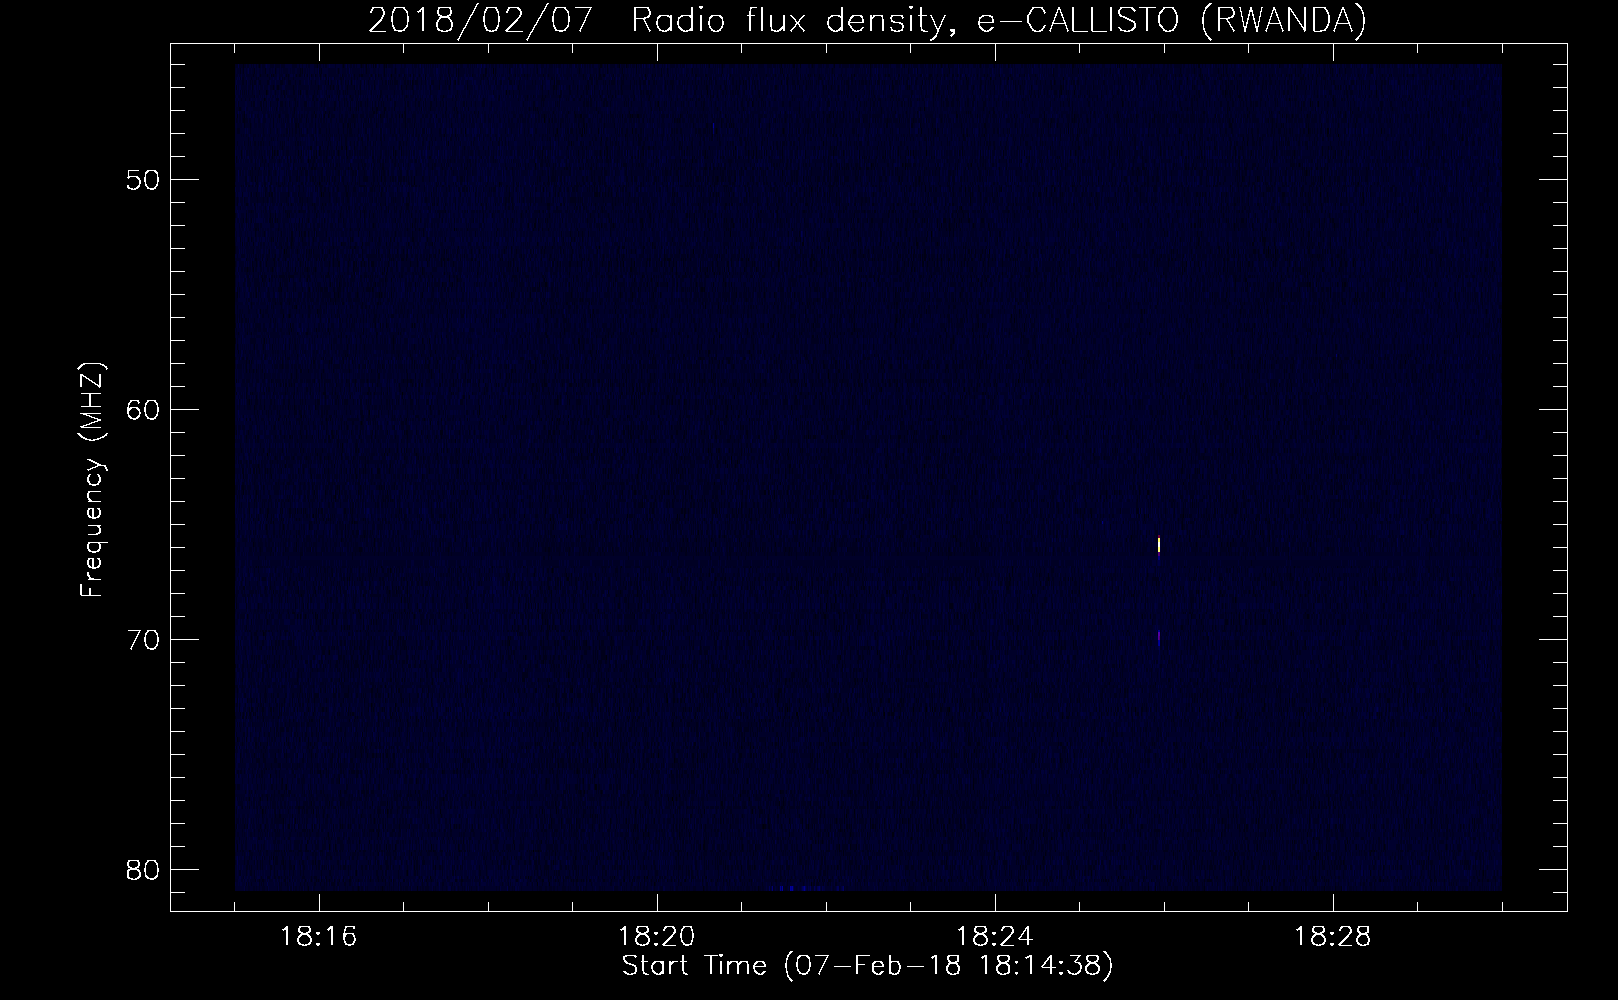Viewport: 1618px width, 1000px height.
Task: Click the 18:16 time tick label
Action: click(x=319, y=937)
